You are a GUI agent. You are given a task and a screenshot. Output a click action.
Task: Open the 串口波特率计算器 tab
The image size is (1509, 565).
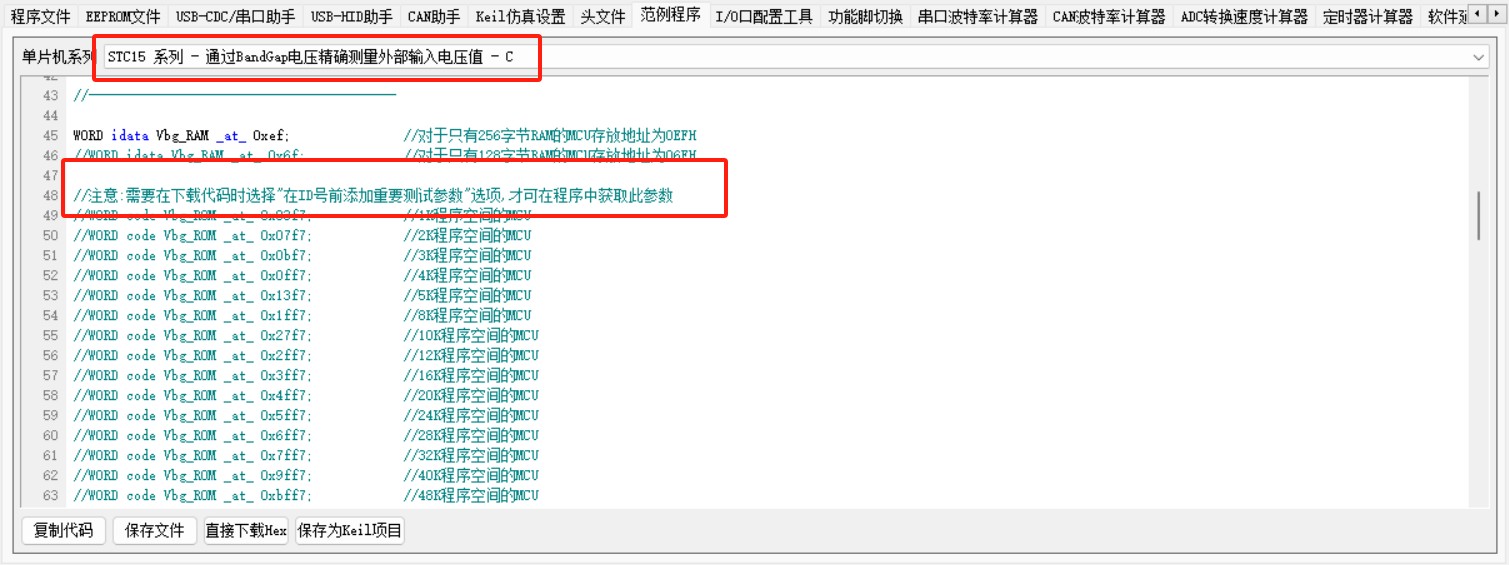coord(978,16)
